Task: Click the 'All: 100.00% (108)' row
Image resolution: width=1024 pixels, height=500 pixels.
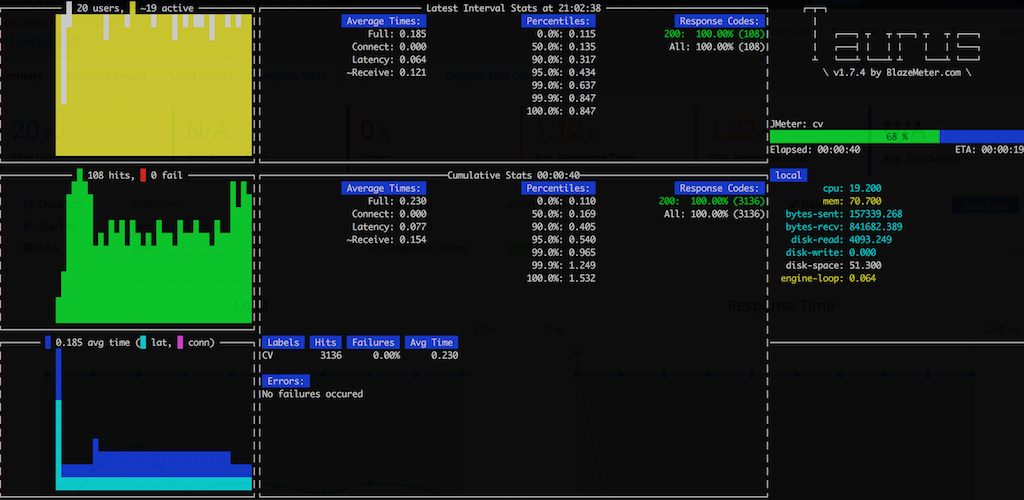Action: click(717, 47)
